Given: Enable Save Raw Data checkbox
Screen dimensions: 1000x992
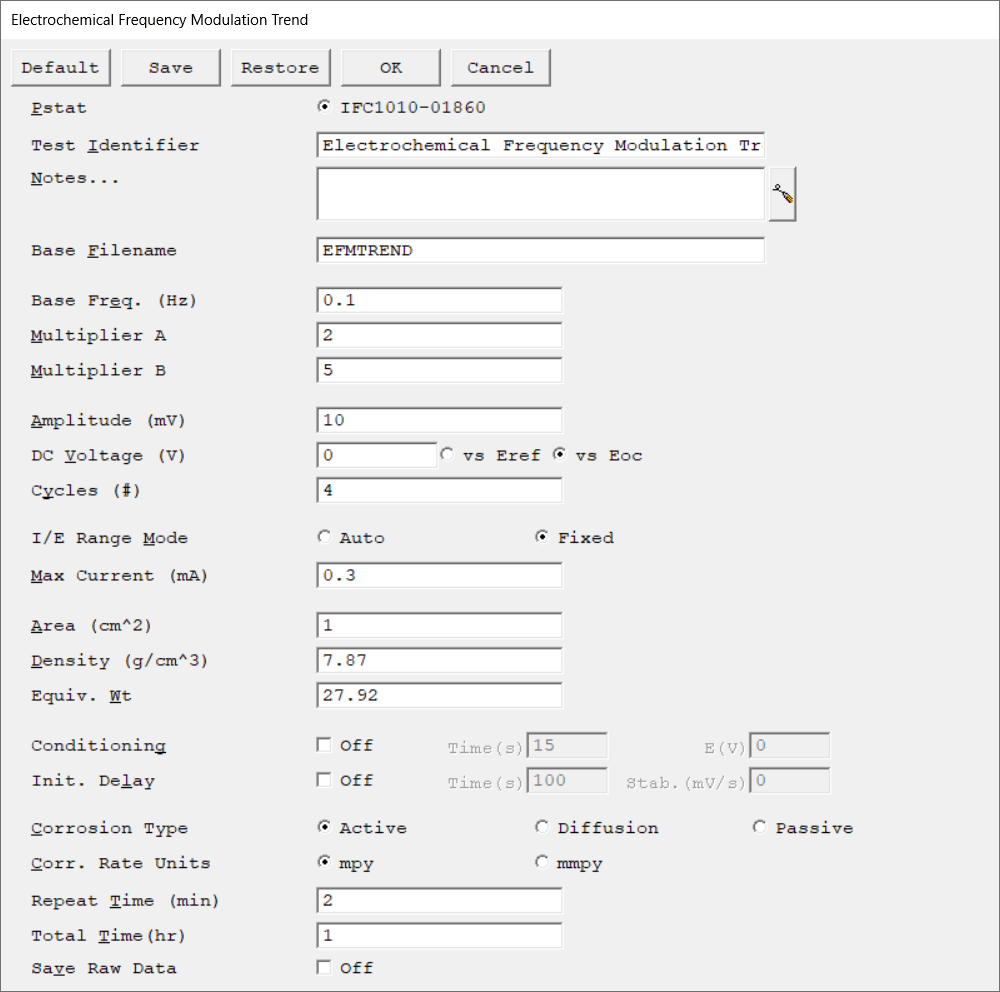Looking at the screenshot, I should pos(324,967).
